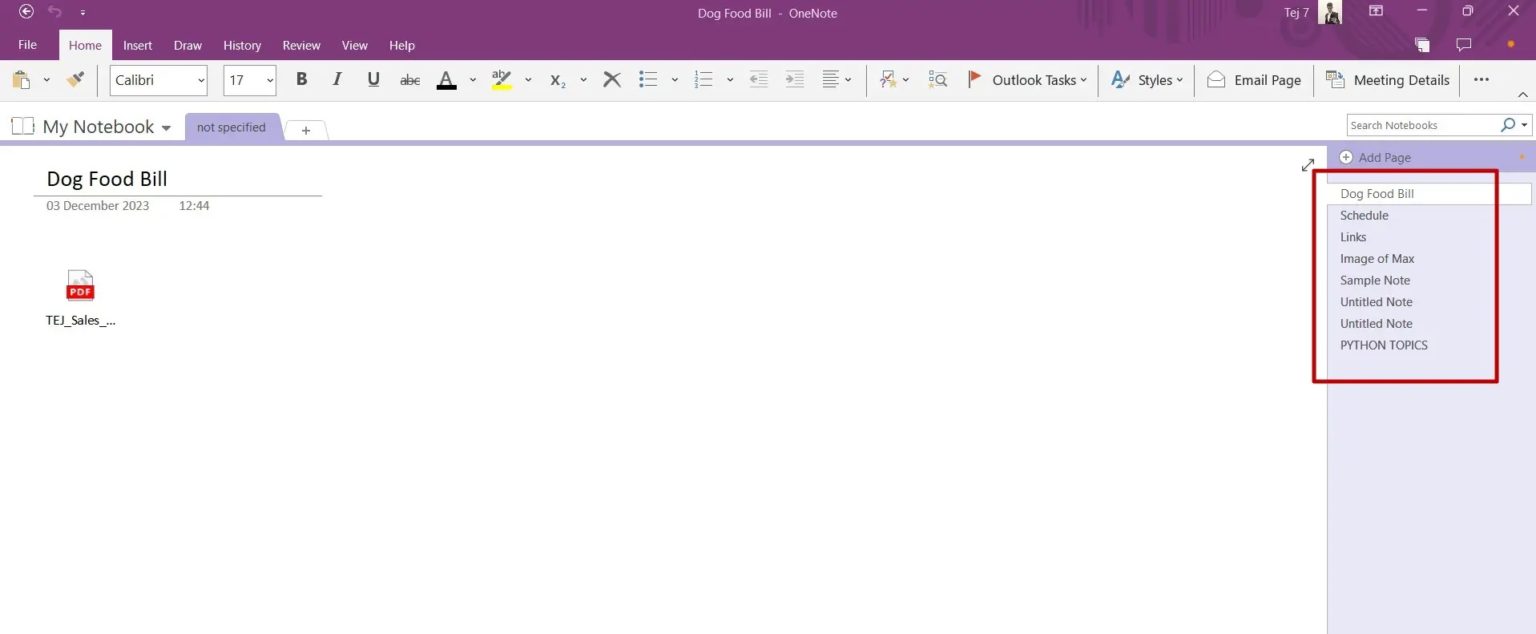Select the Format Painter tool

[x=75, y=79]
